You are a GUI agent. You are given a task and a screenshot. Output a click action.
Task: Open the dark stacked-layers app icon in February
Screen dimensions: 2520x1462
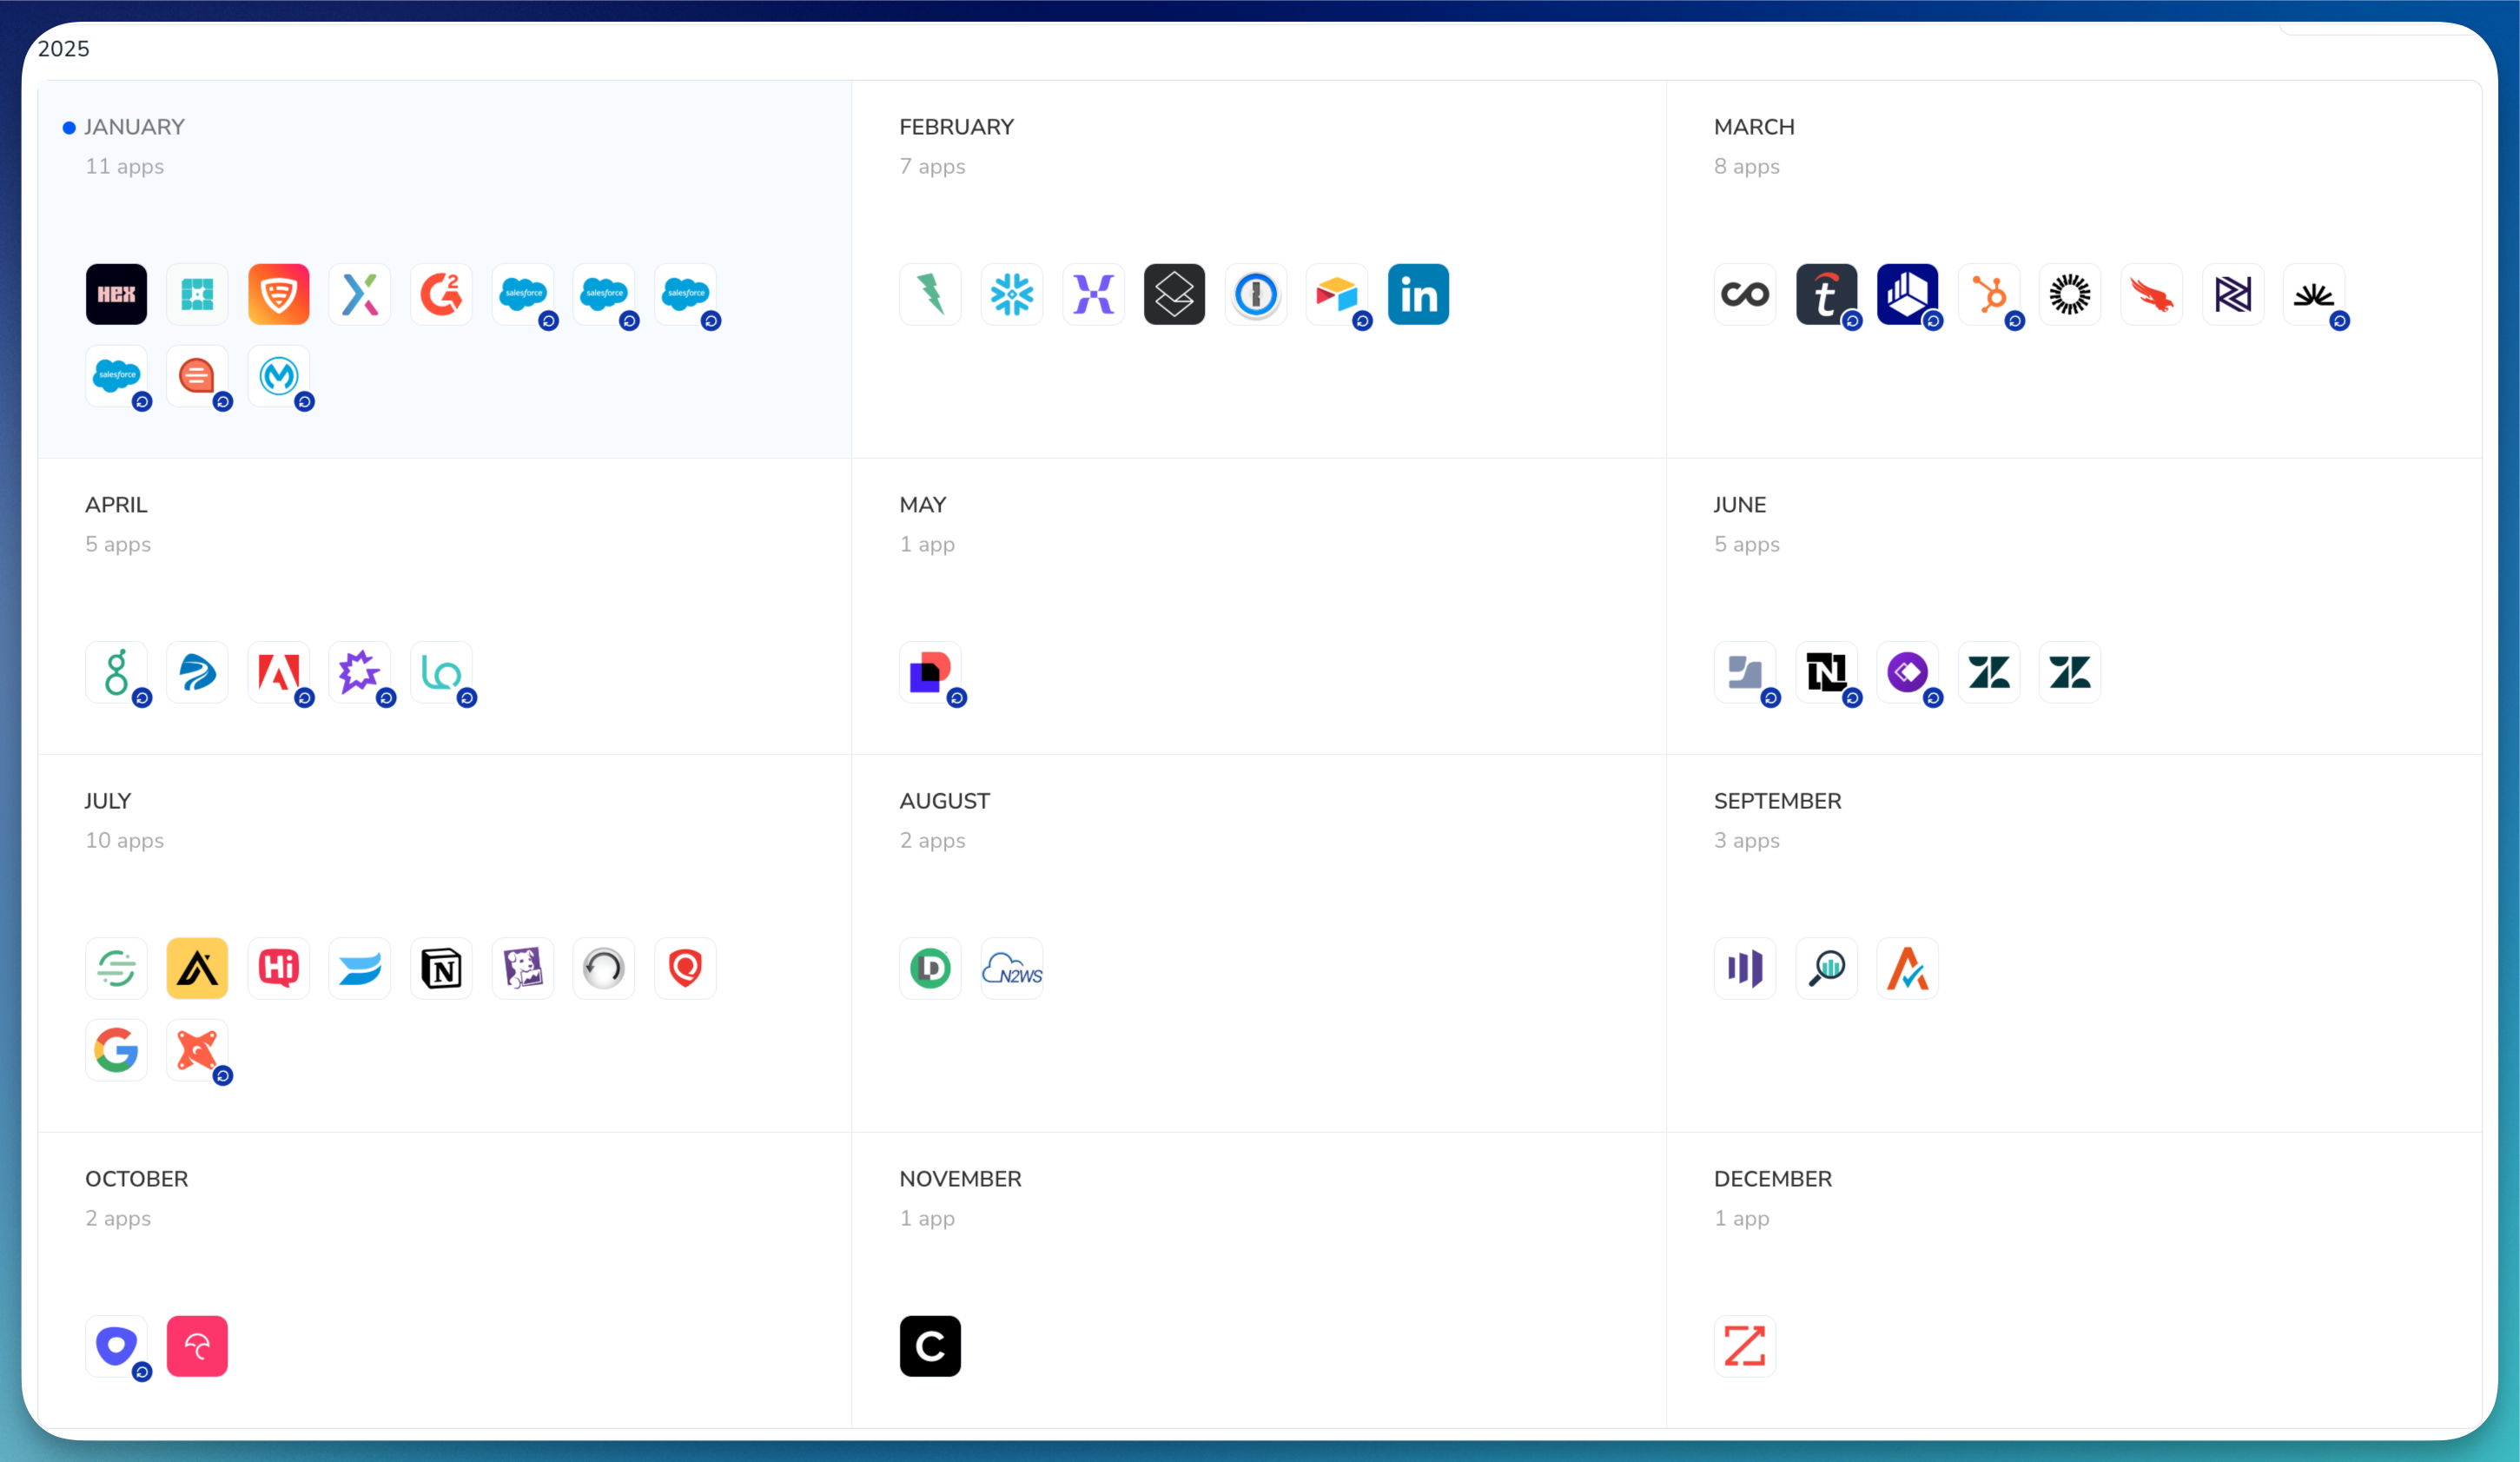click(x=1174, y=294)
